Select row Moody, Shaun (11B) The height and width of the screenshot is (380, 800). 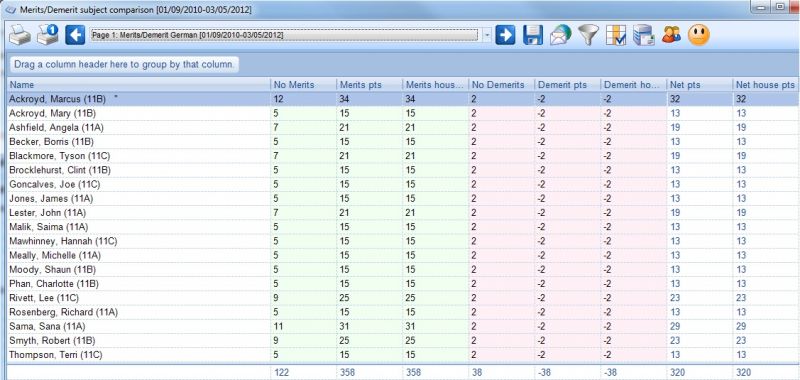pyautogui.click(x=403, y=269)
